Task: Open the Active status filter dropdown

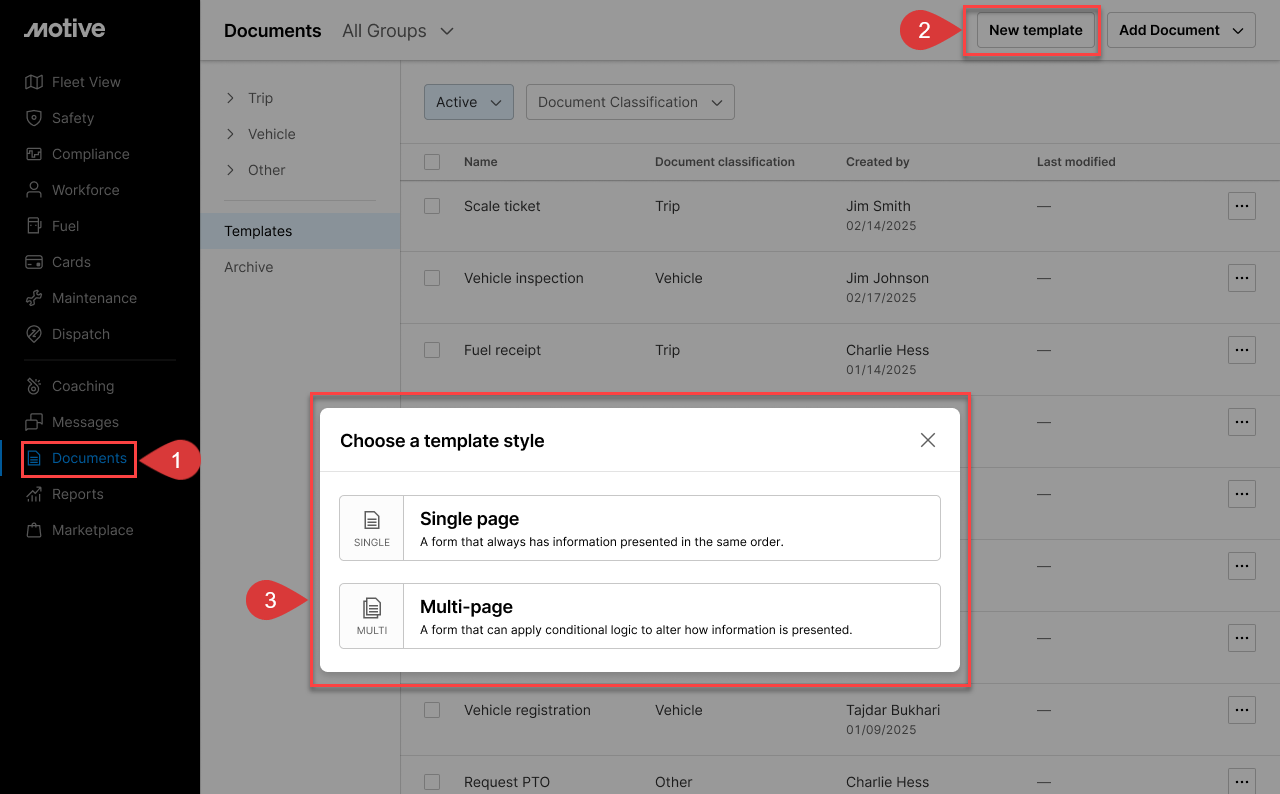Action: (469, 102)
